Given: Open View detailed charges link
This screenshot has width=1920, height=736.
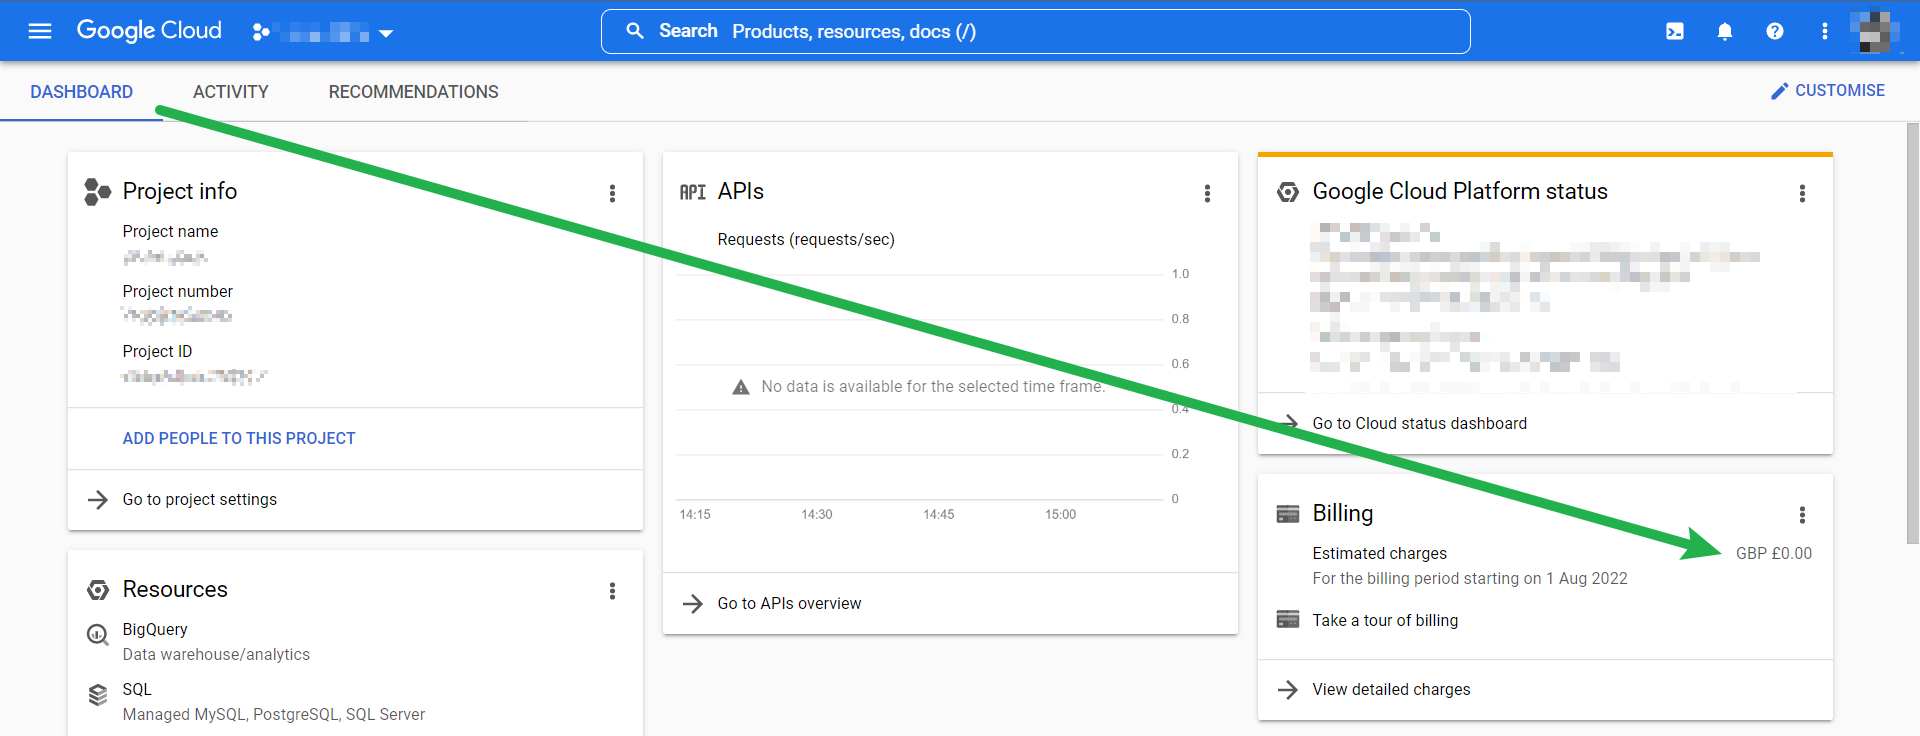Looking at the screenshot, I should tap(1391, 689).
